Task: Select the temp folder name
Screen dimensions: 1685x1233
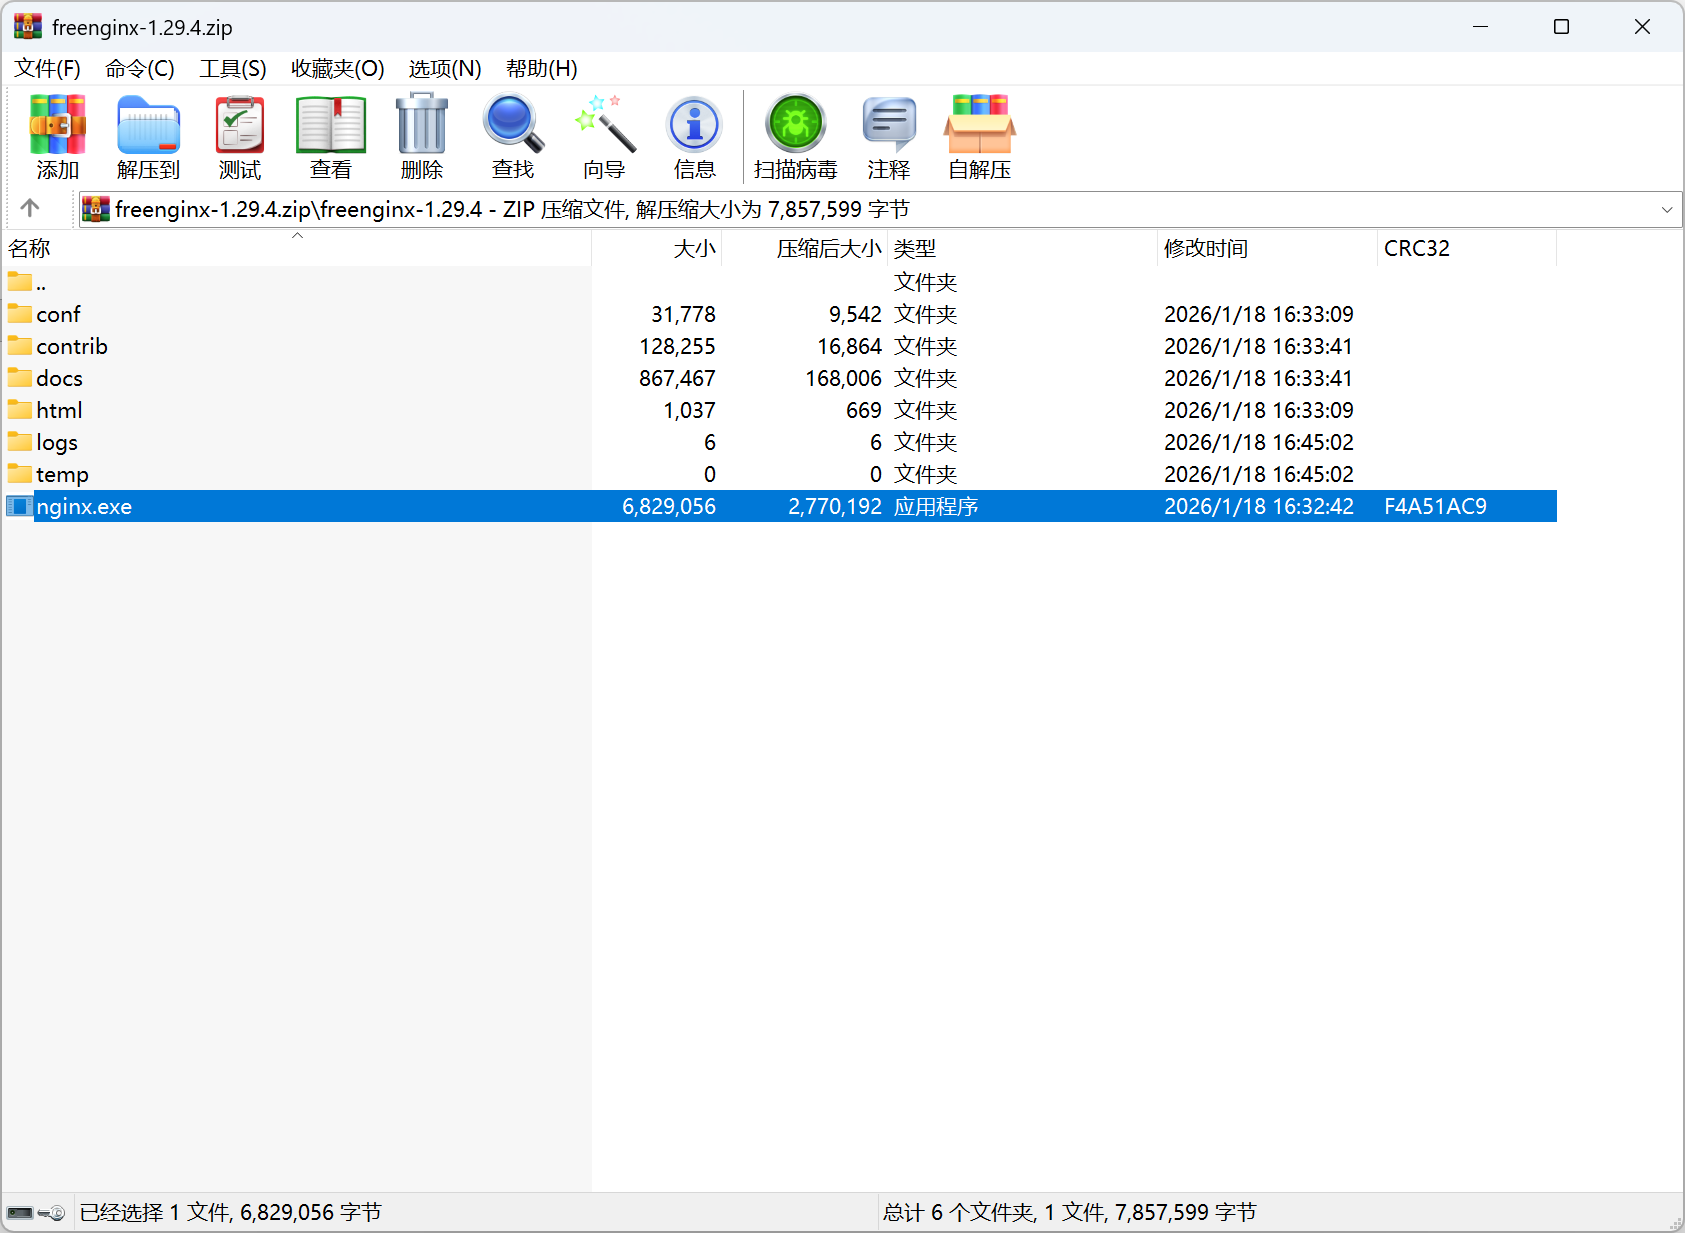Action: [x=62, y=474]
